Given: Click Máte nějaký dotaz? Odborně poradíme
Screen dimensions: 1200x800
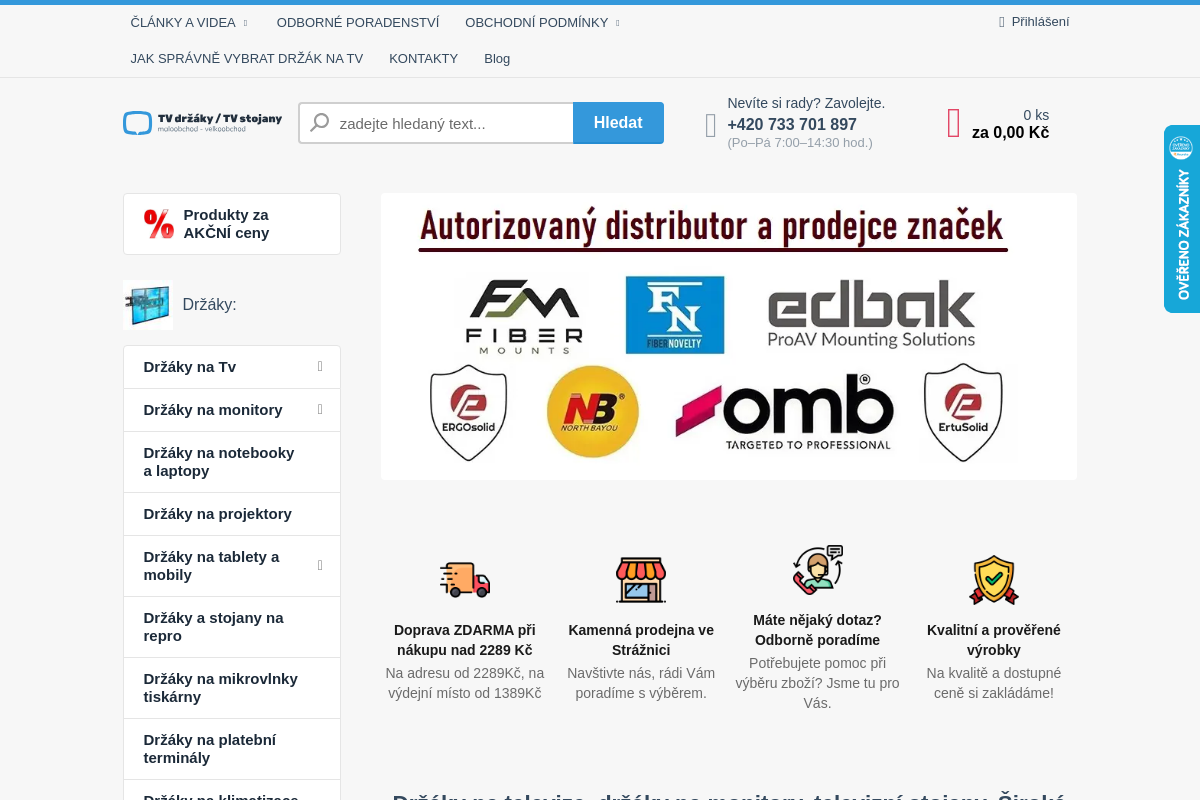Looking at the screenshot, I should click(818, 630).
